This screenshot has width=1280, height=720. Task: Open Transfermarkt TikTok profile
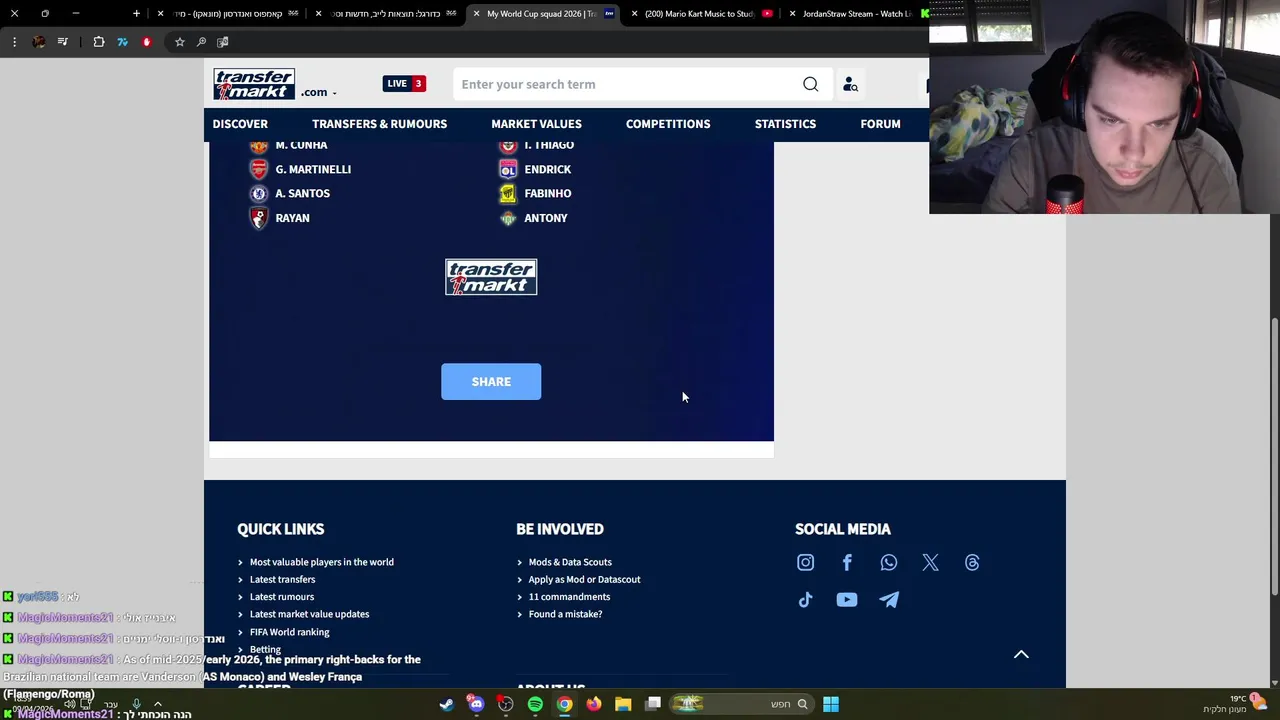coord(805,600)
